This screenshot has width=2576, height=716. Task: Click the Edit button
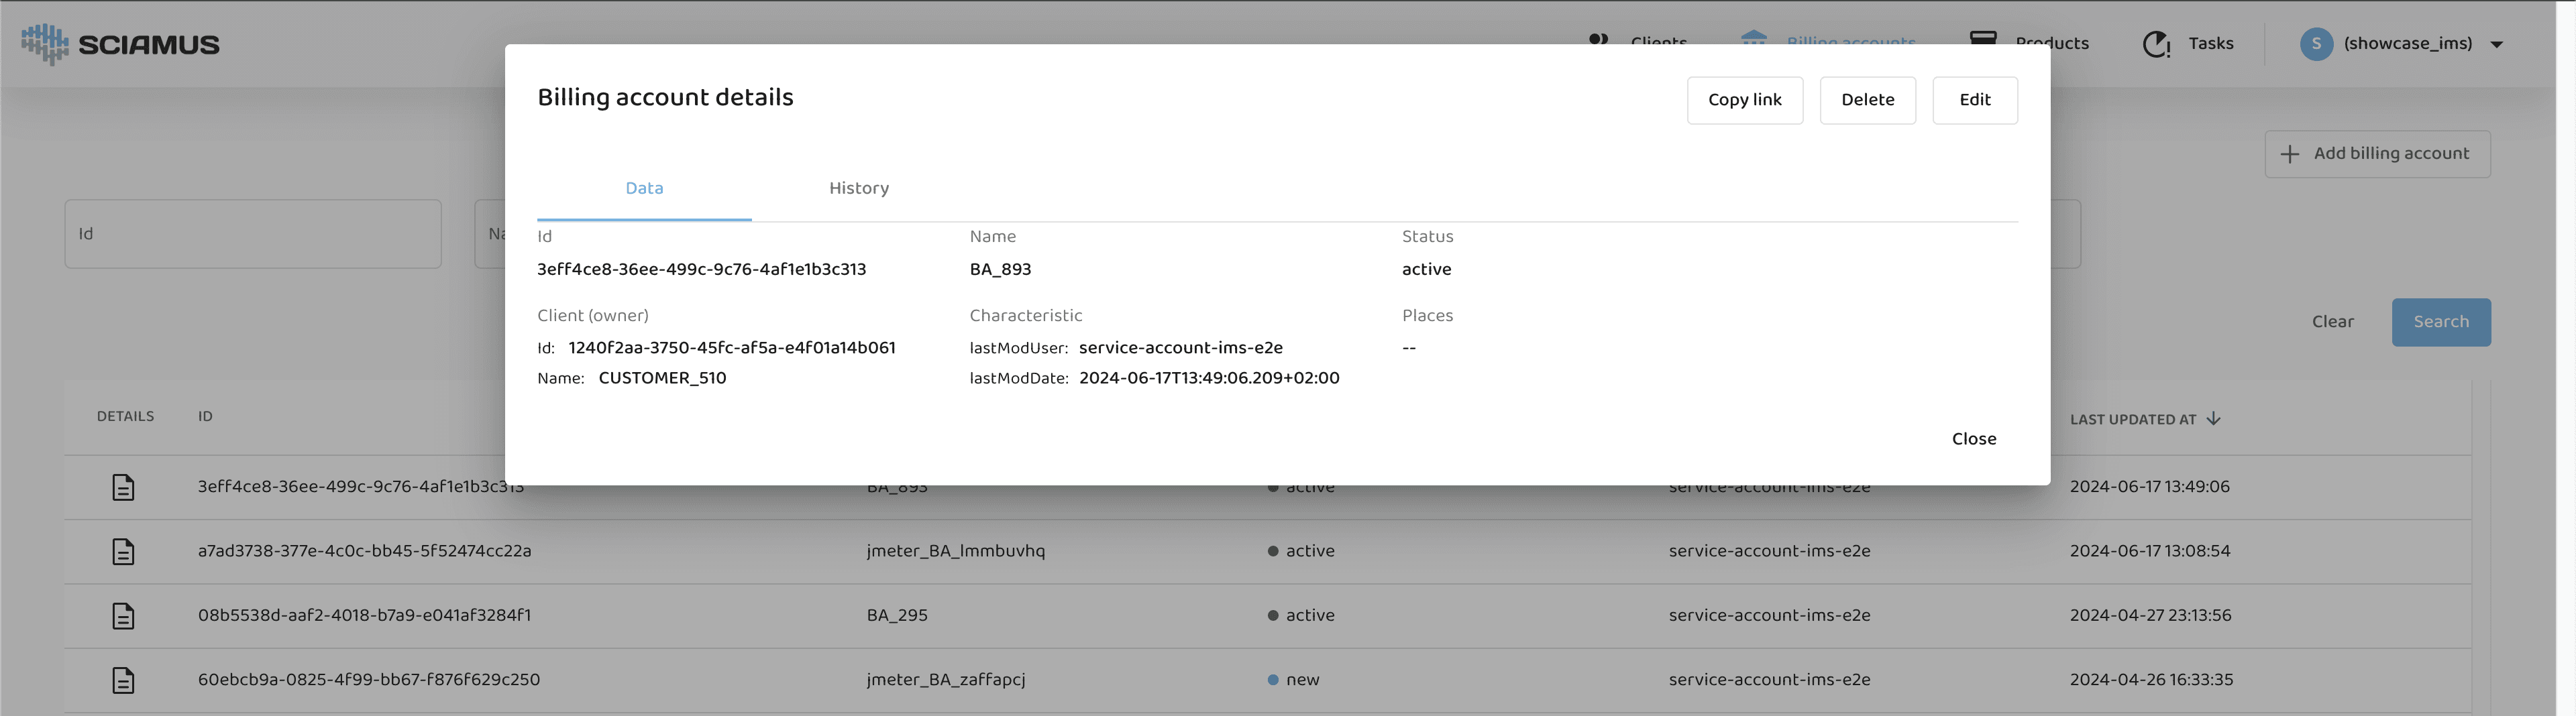[x=1974, y=100]
